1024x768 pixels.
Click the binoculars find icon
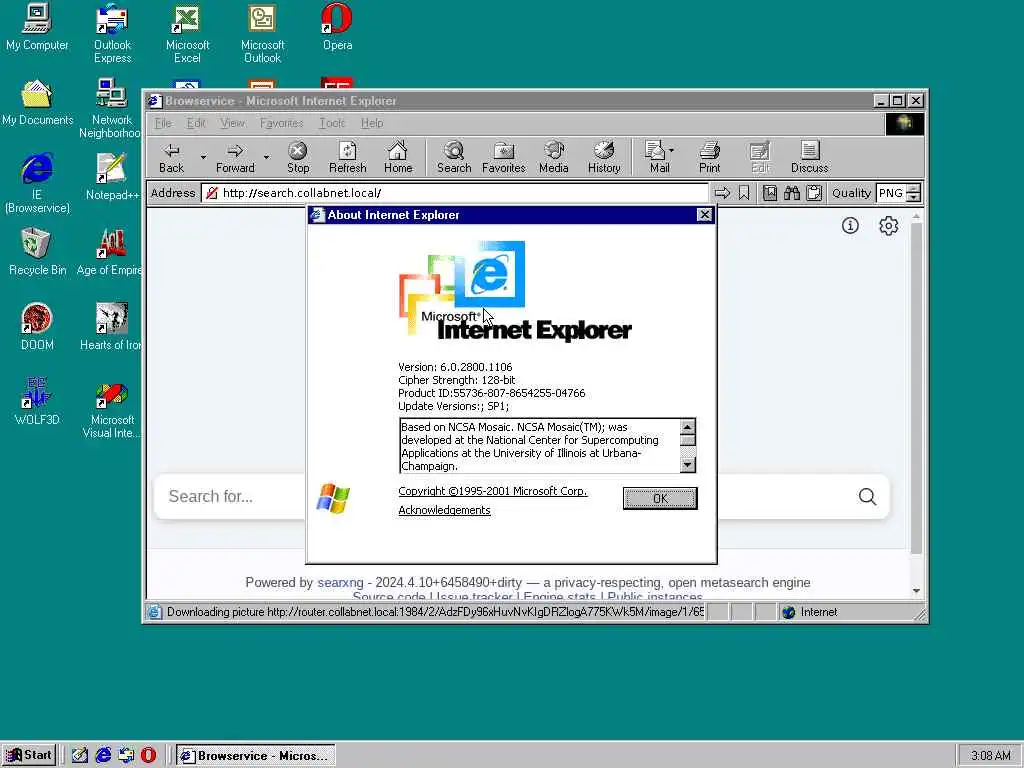tap(792, 193)
